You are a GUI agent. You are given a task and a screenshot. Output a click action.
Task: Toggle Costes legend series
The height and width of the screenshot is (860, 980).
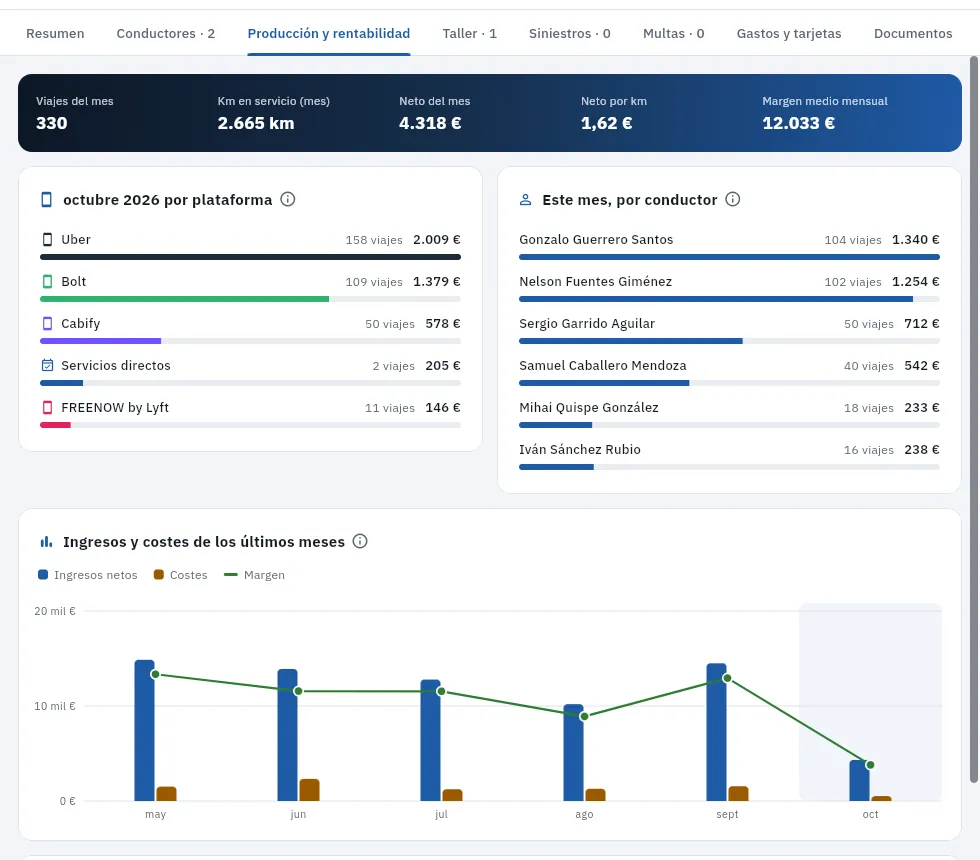point(181,575)
